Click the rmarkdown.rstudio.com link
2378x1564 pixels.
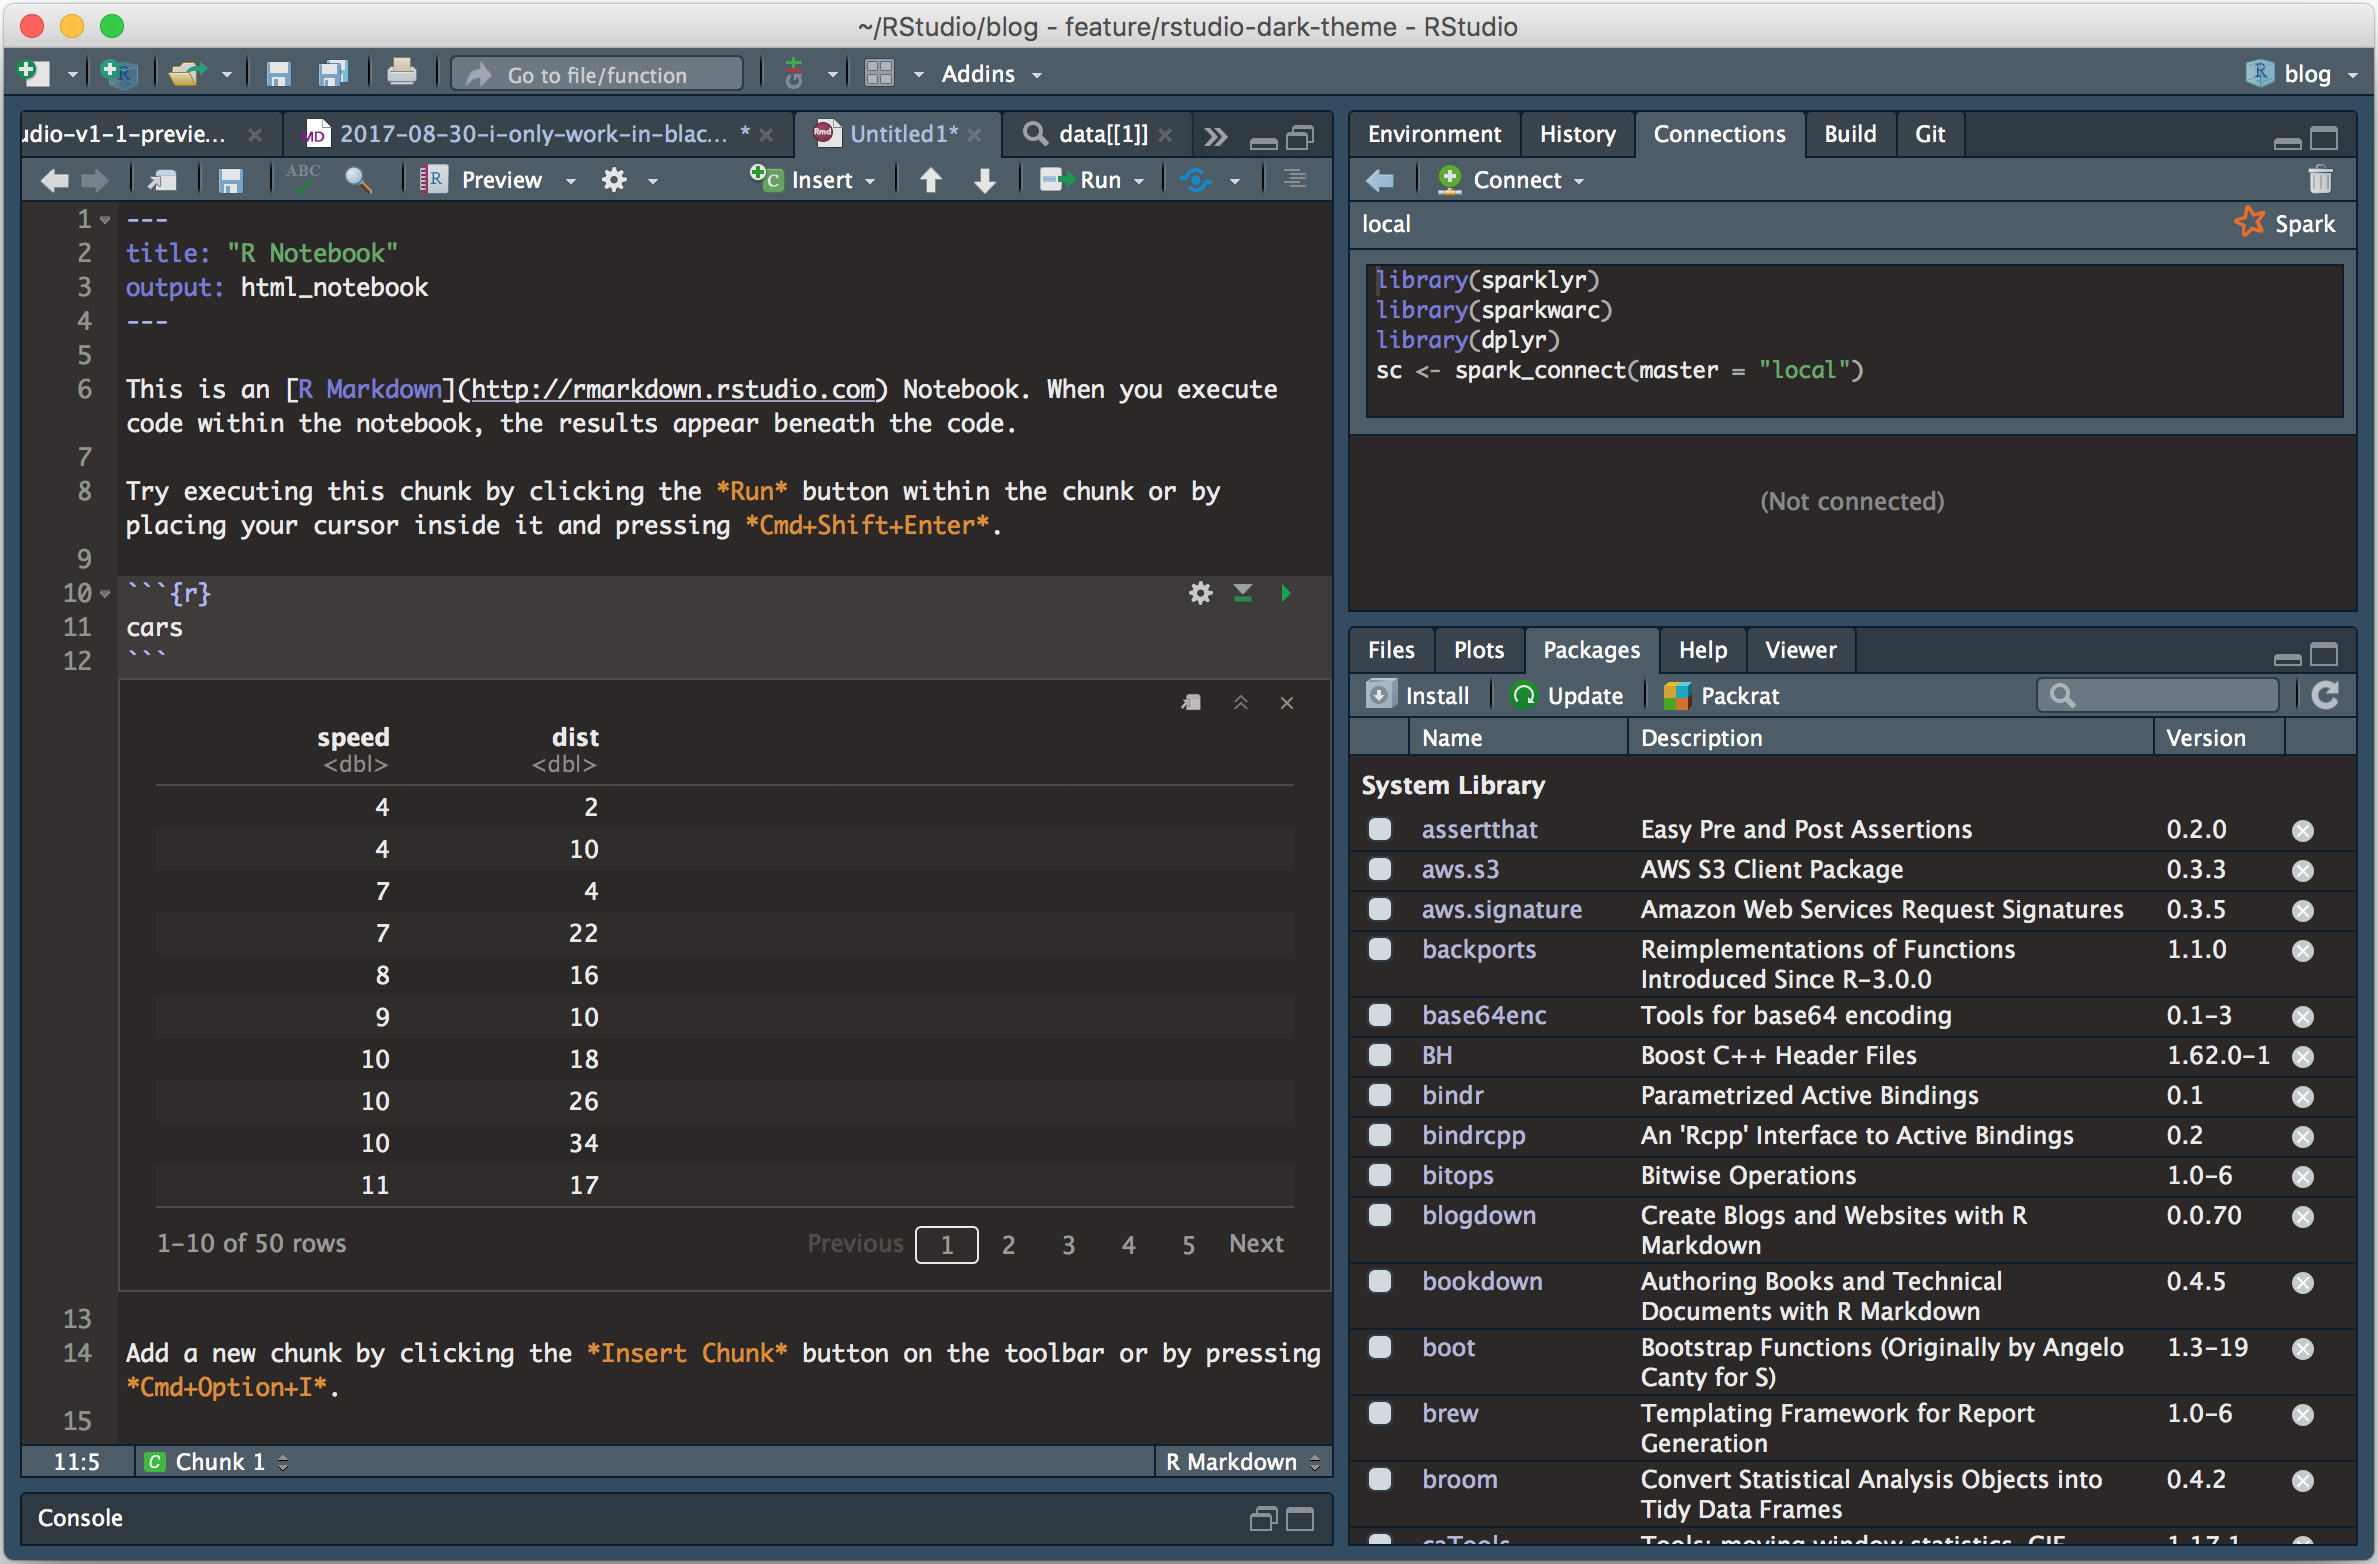(671, 389)
